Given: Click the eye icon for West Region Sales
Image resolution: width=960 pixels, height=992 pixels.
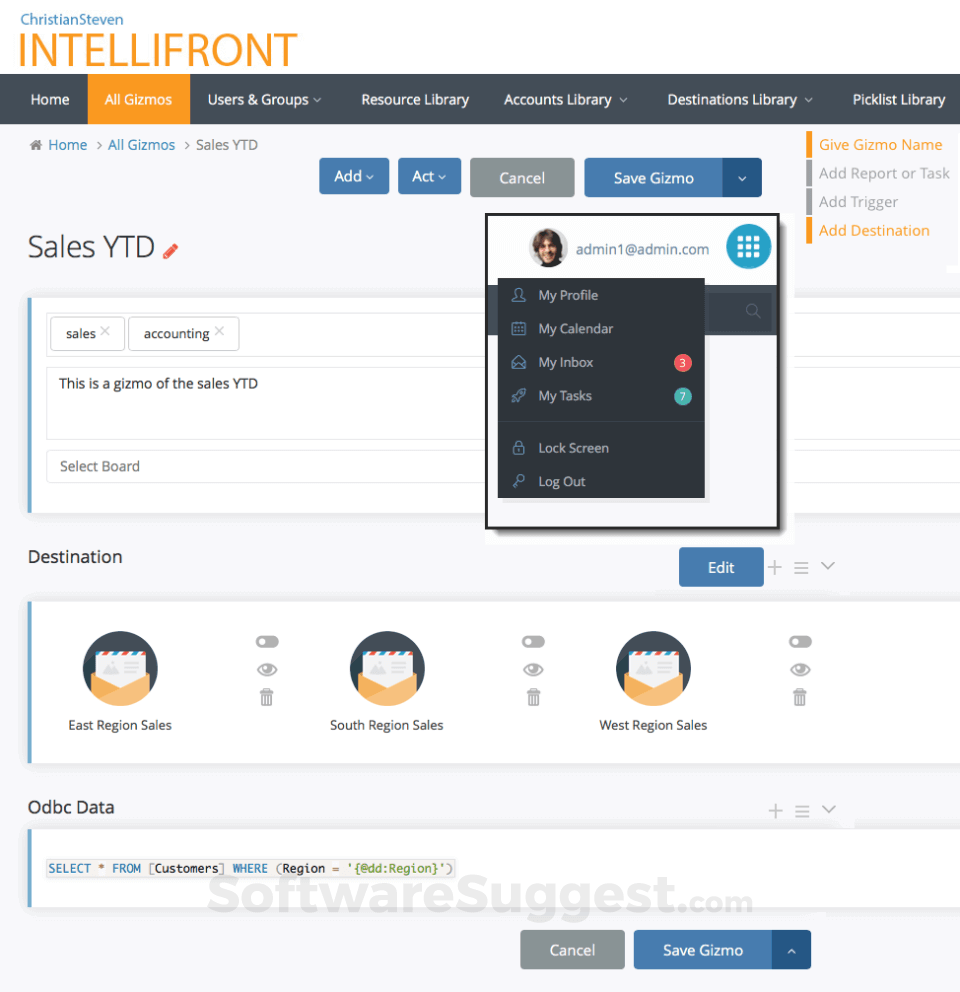Looking at the screenshot, I should [x=800, y=669].
